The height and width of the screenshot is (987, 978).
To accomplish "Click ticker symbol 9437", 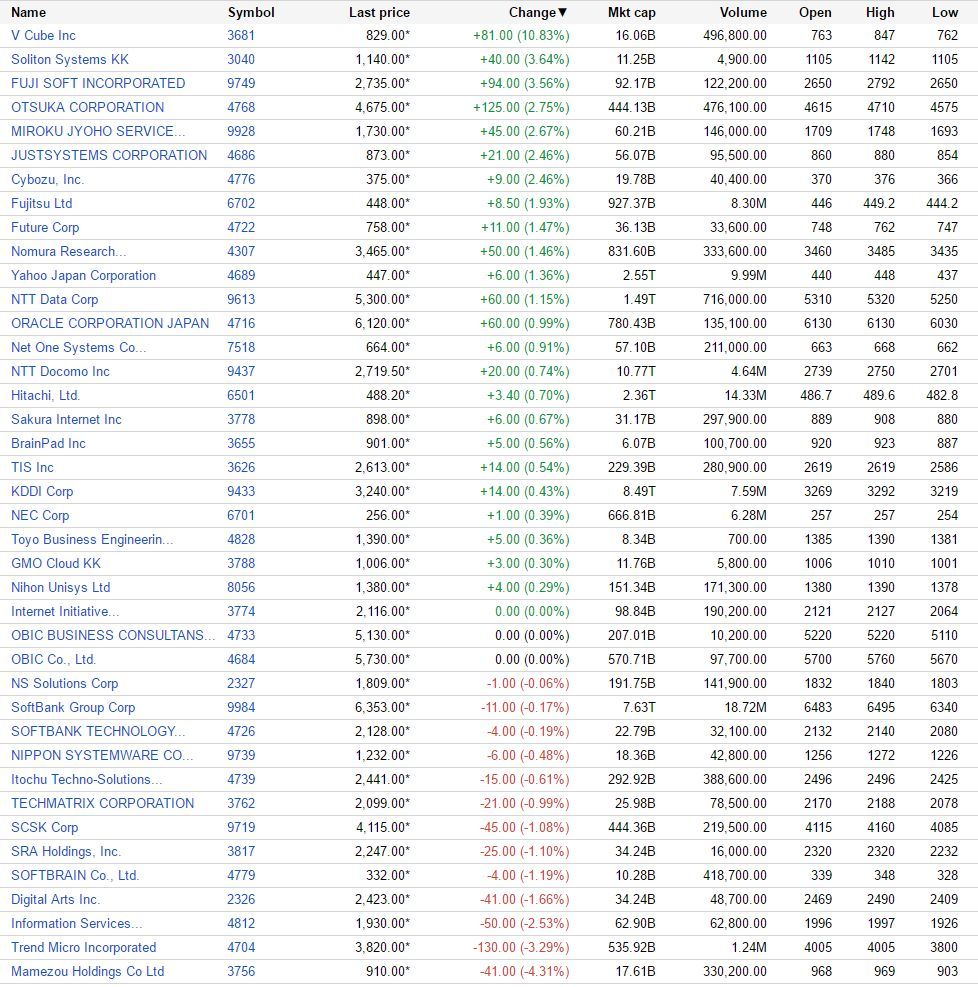I will tap(241, 371).
